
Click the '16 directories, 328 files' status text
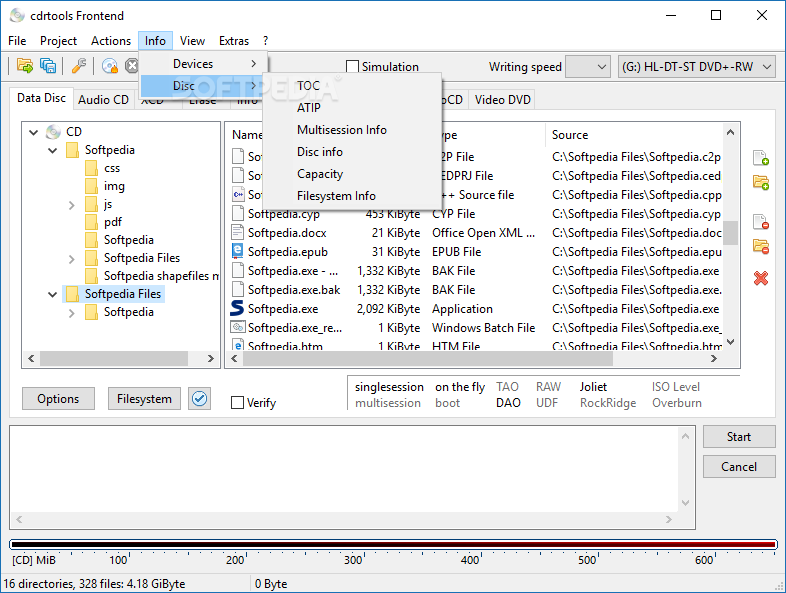(94, 584)
